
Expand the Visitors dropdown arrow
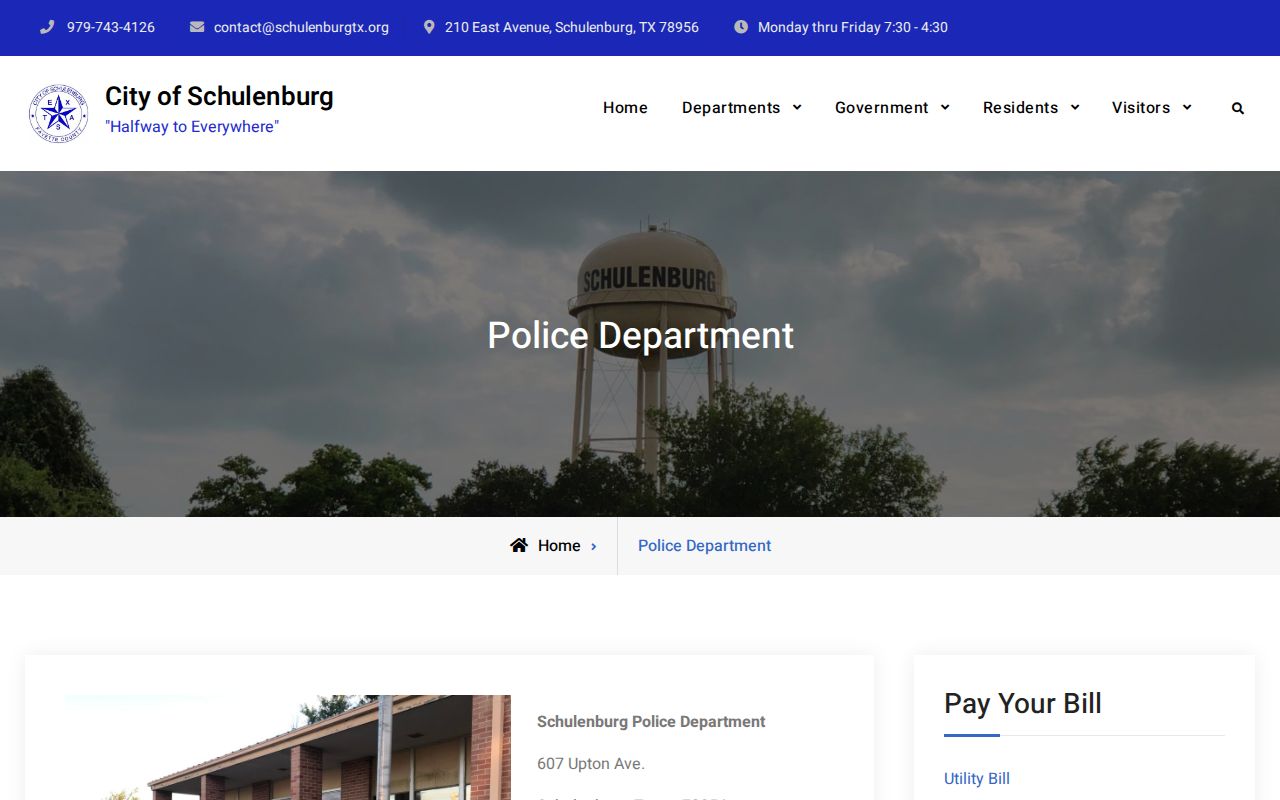[x=1187, y=107]
